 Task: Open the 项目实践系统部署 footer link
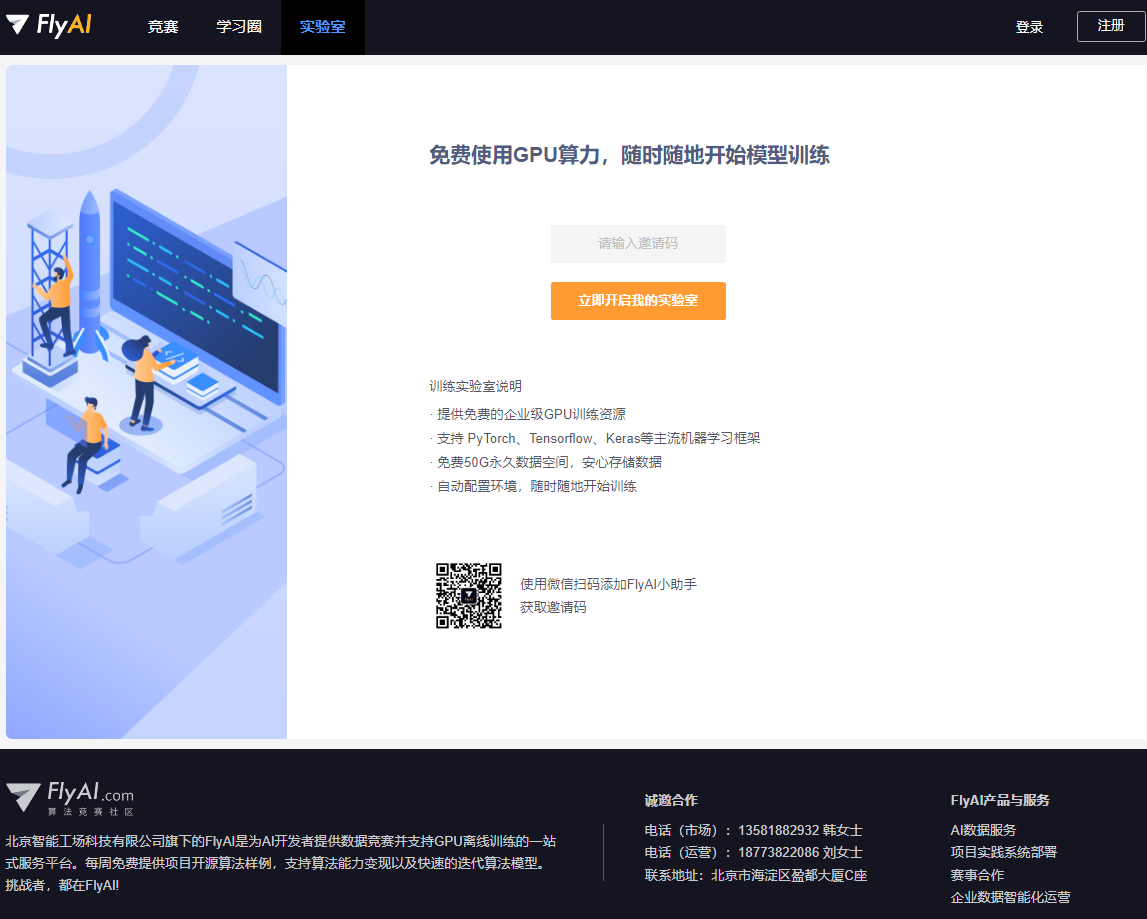click(x=1003, y=852)
